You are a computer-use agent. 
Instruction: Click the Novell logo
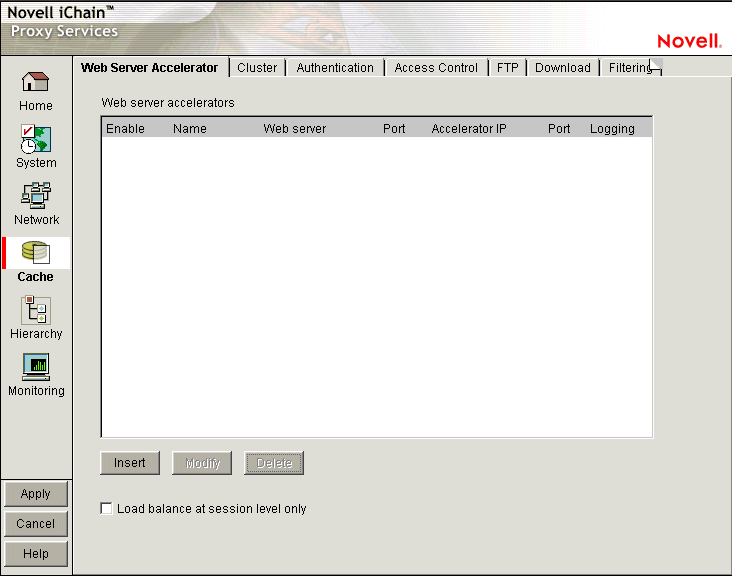(689, 41)
